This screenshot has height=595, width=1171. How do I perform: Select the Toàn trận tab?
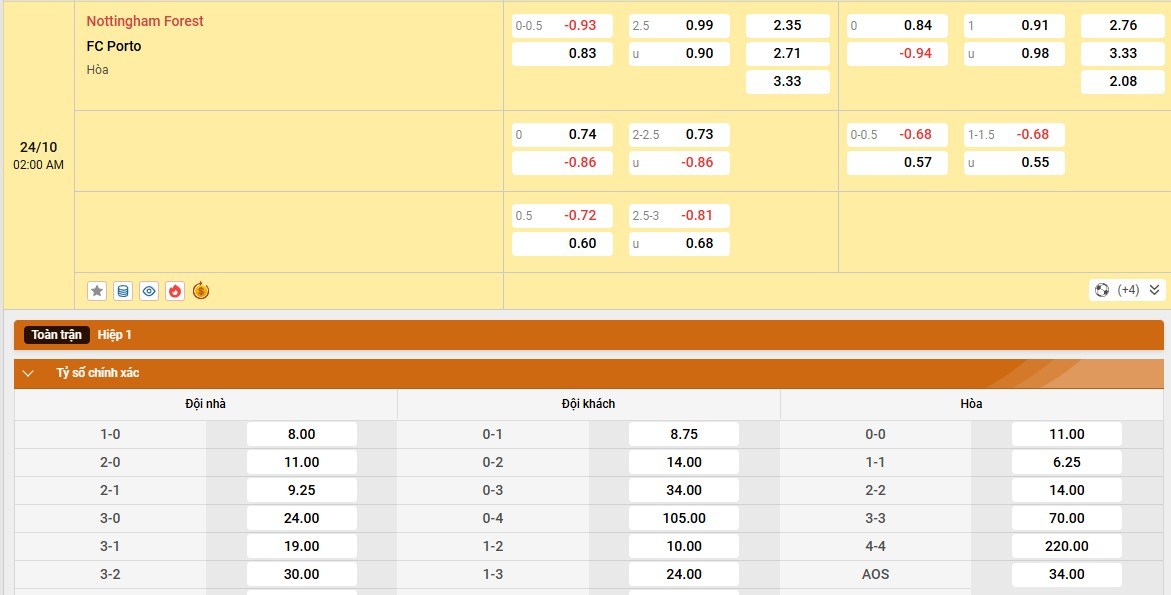coord(56,335)
